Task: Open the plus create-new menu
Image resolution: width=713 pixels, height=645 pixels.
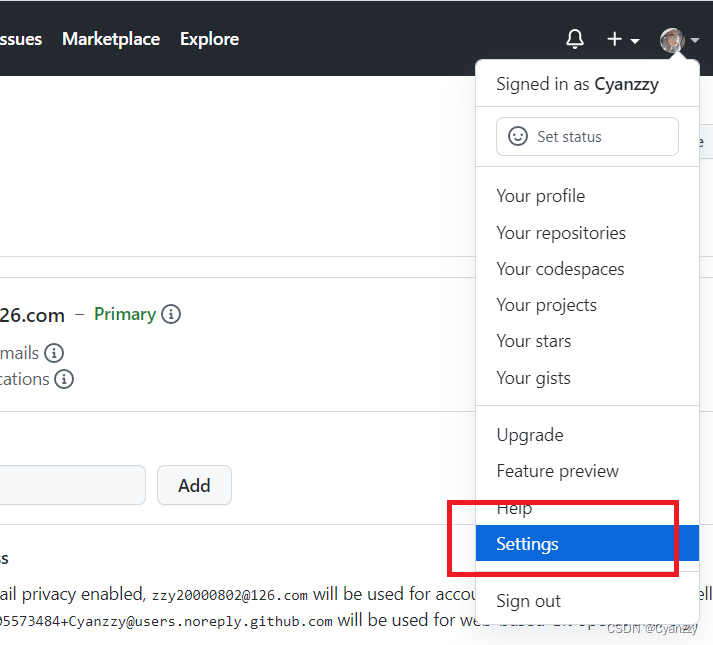Action: [x=623, y=40]
